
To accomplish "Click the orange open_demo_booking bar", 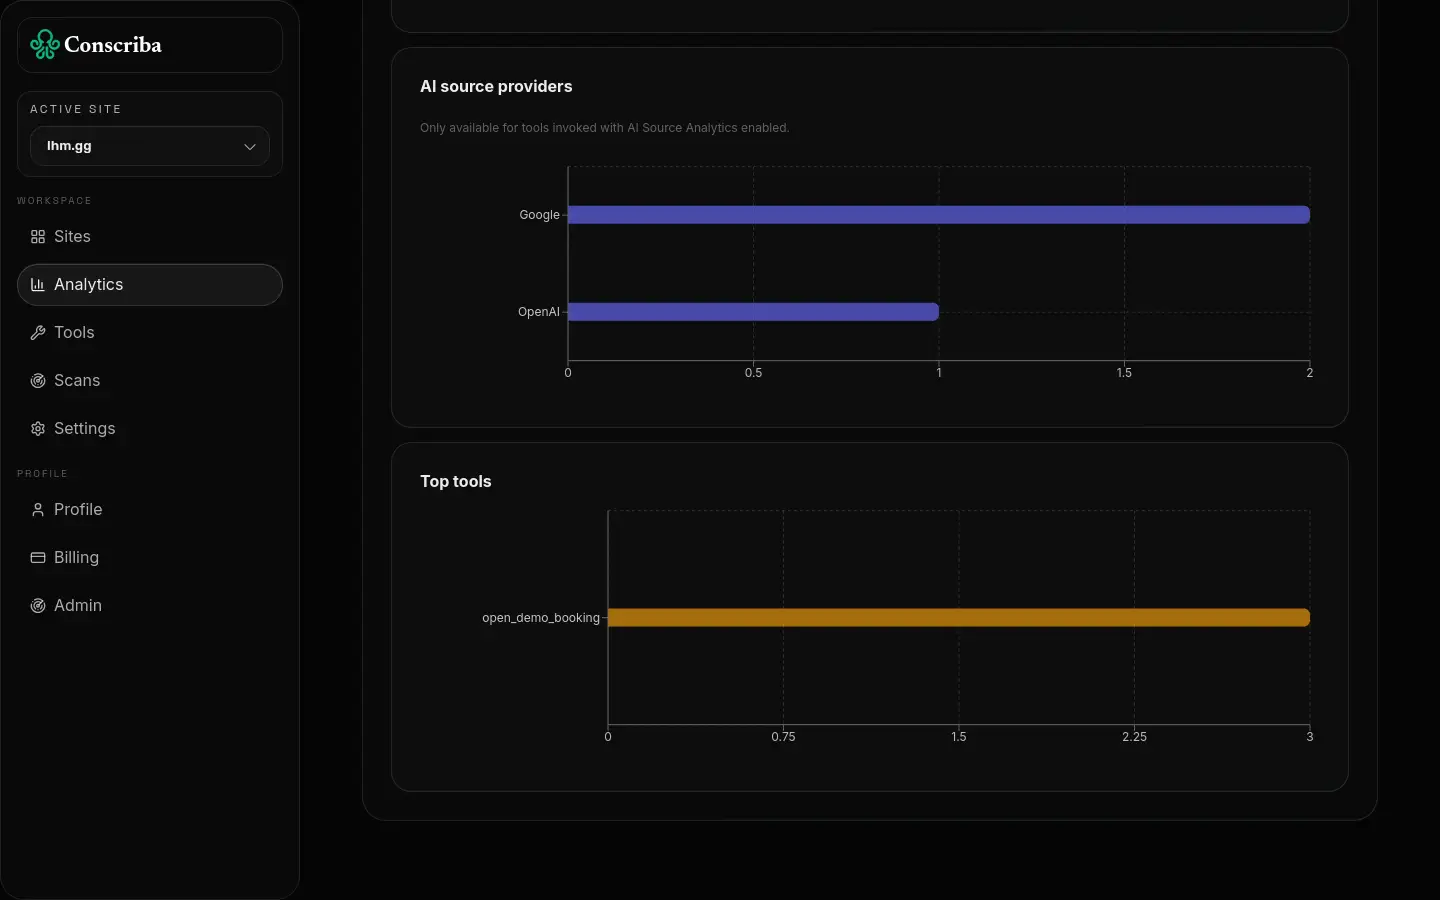I will pos(958,618).
